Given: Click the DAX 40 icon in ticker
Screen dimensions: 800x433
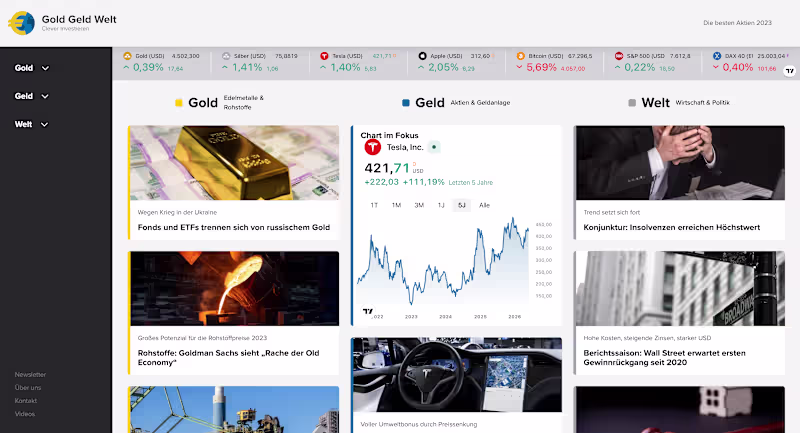Looking at the screenshot, I should (717, 56).
